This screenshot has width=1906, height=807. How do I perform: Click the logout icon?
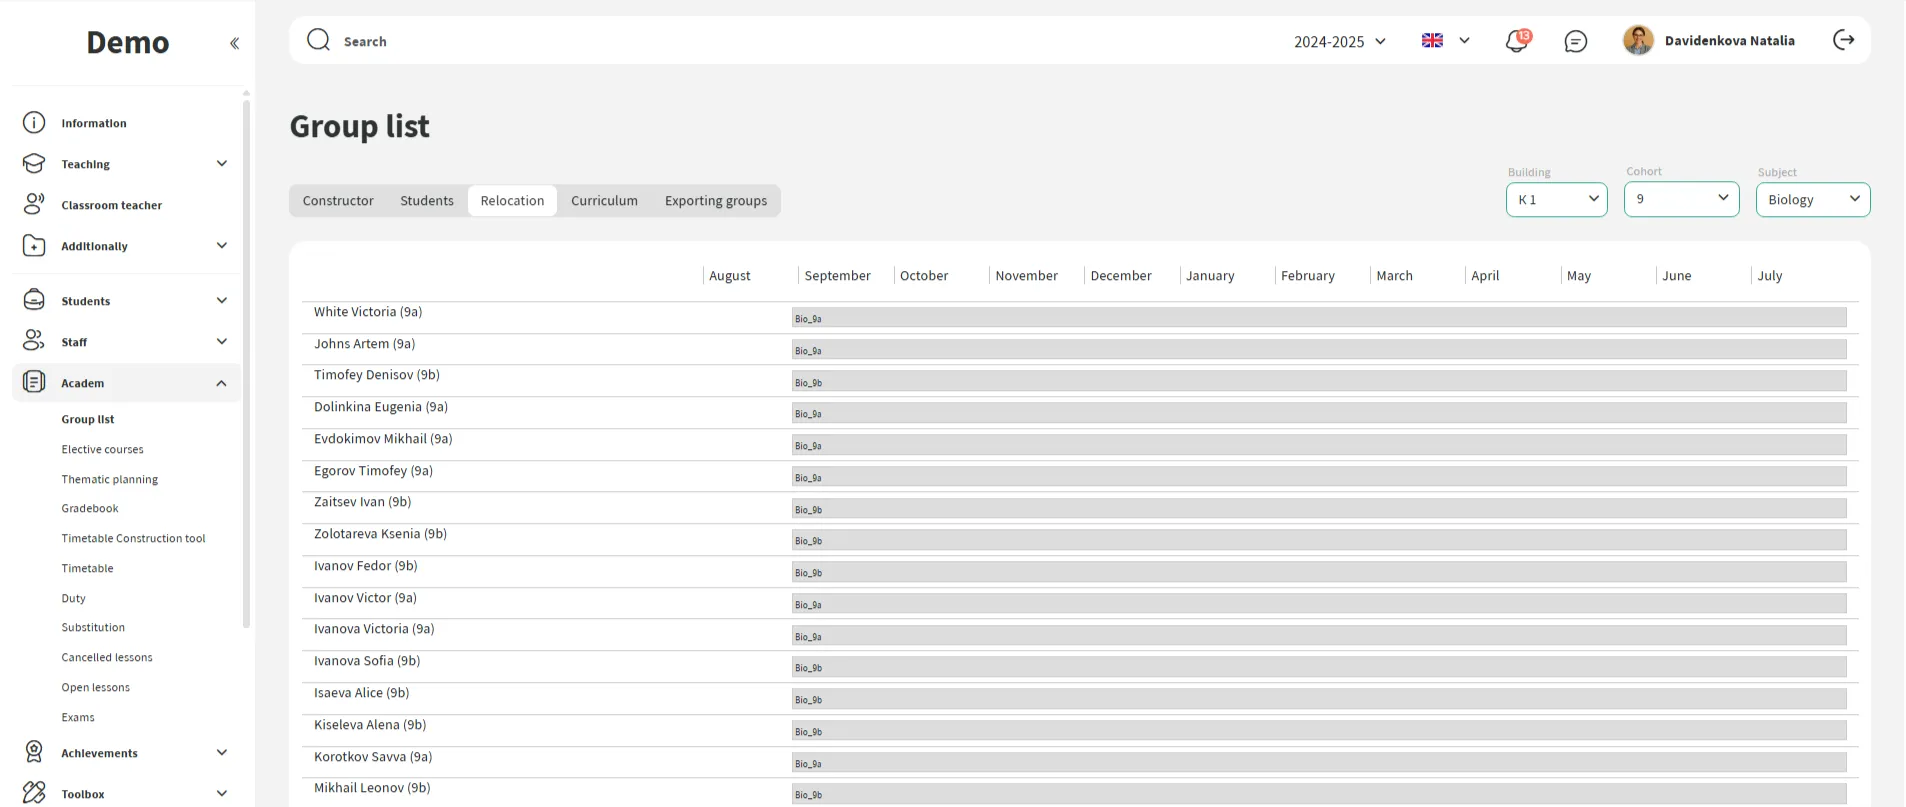coord(1843,40)
